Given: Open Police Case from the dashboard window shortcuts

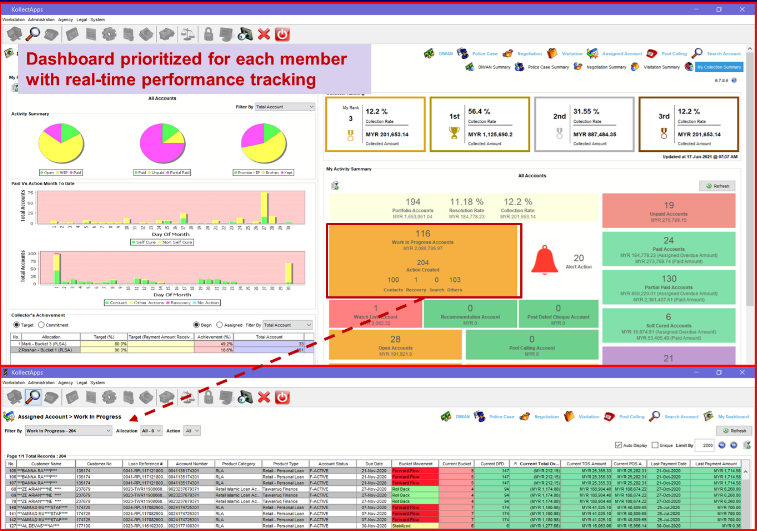Looking at the screenshot, I should (477, 54).
